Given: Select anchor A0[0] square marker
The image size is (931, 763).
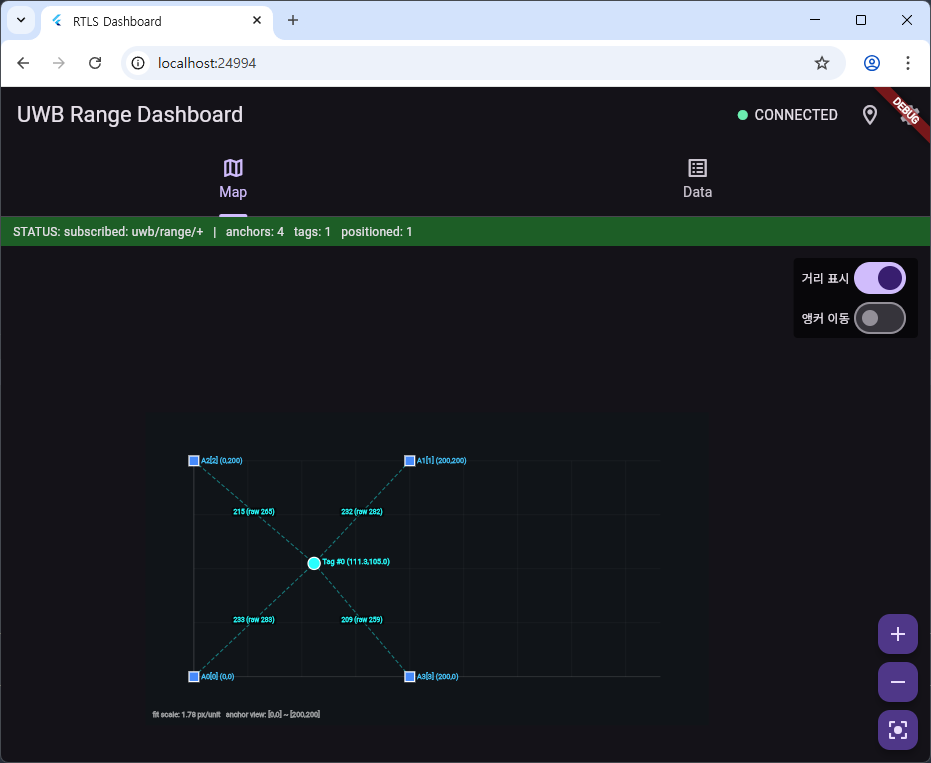Looking at the screenshot, I should pyautogui.click(x=194, y=677).
